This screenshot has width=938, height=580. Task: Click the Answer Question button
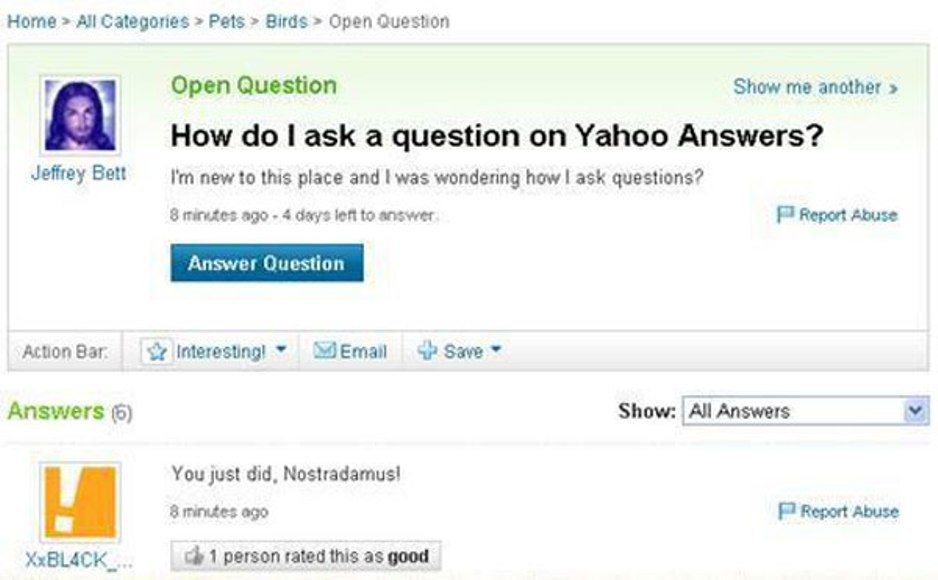coord(267,262)
